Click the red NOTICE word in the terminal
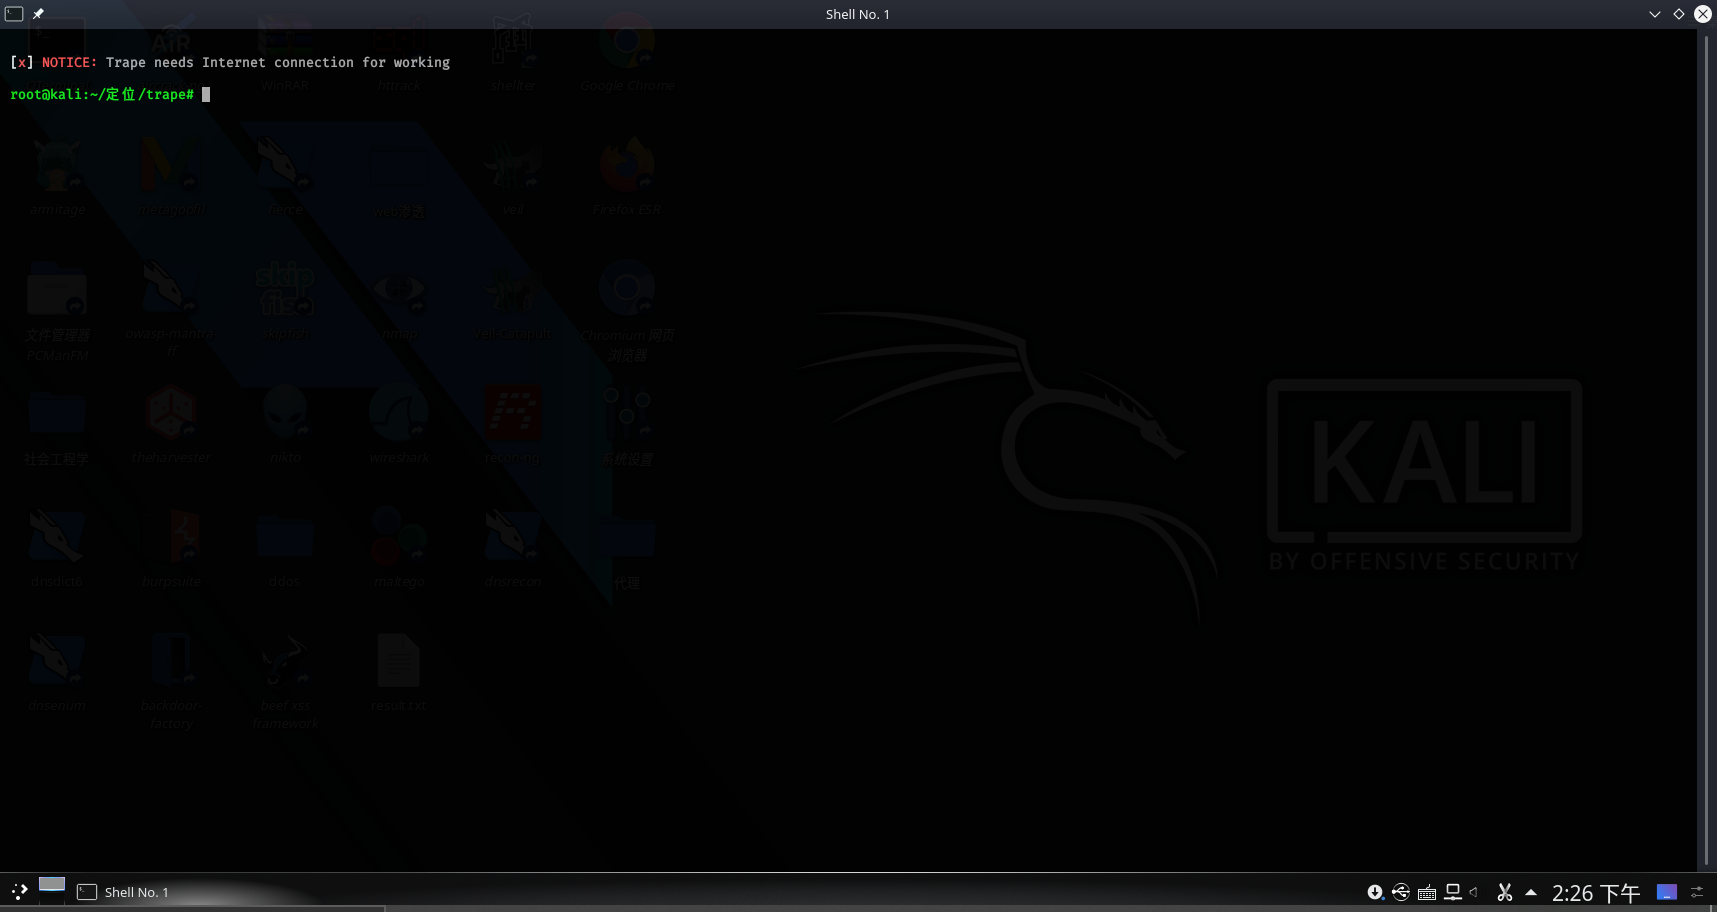Viewport: 1717px width, 912px height. pos(69,62)
